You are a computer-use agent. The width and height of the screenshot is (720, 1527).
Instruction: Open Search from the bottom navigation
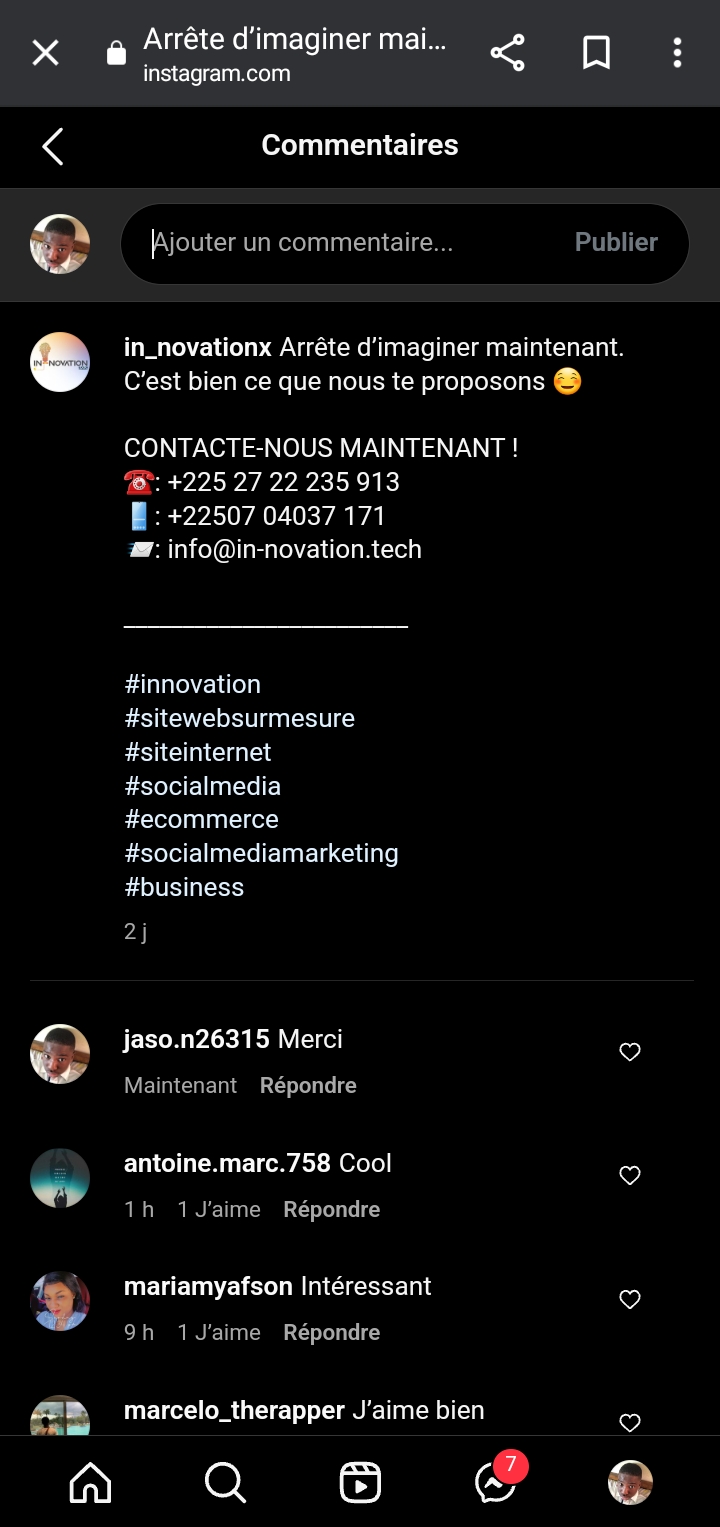tap(225, 1483)
